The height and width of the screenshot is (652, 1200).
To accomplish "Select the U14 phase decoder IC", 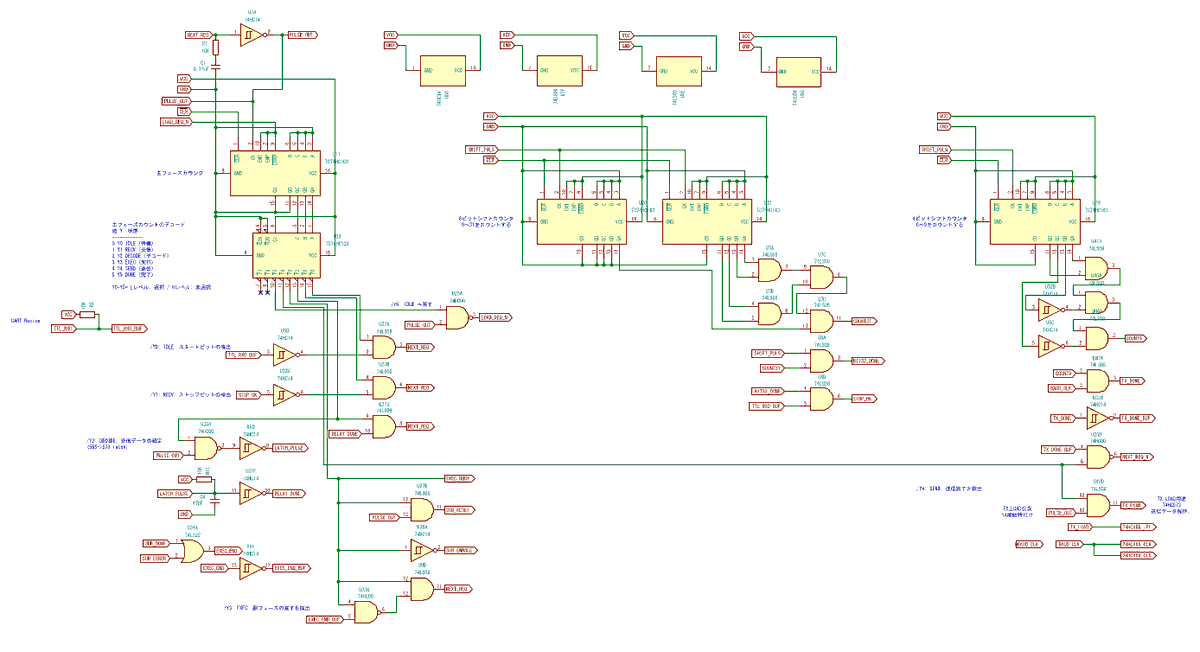I will [x=285, y=256].
